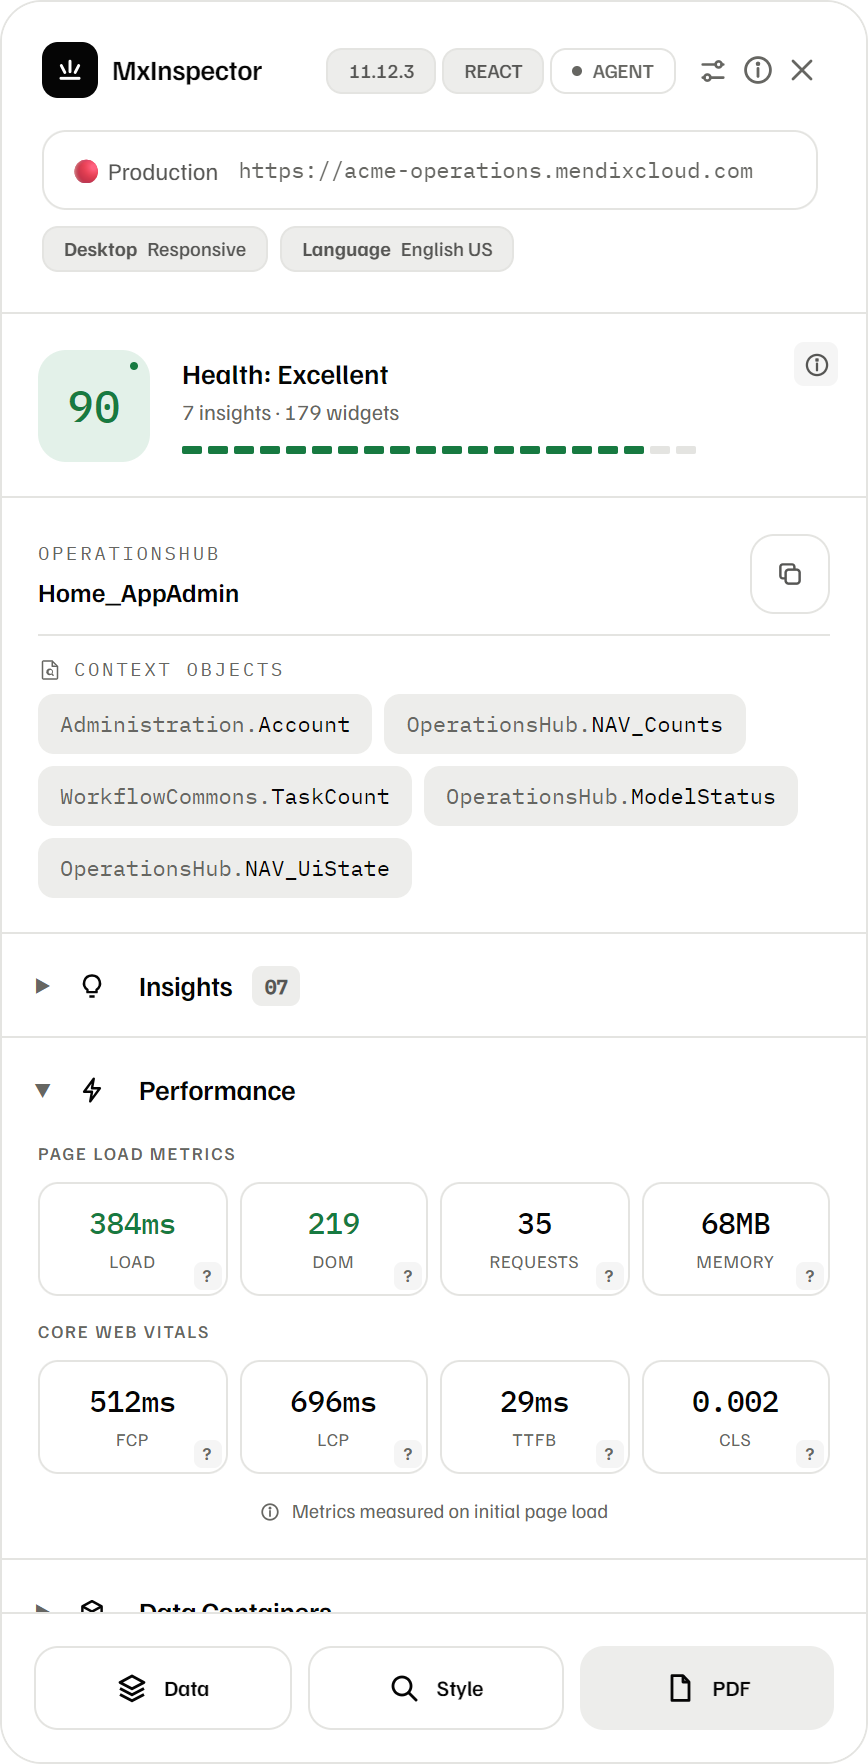Click the REACT badge
868x1764 pixels.
[493, 71]
